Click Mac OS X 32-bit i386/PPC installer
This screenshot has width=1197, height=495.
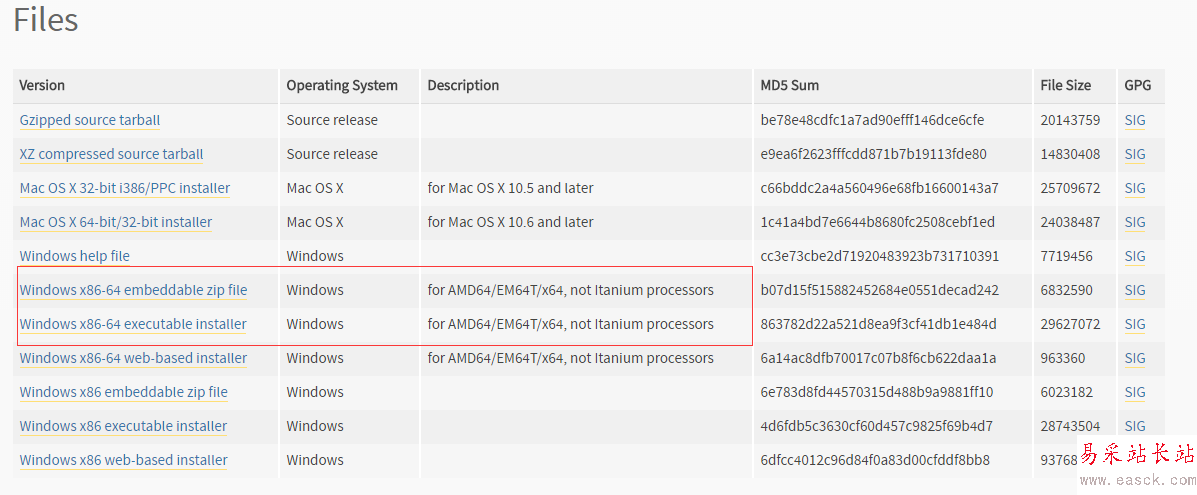(x=125, y=188)
